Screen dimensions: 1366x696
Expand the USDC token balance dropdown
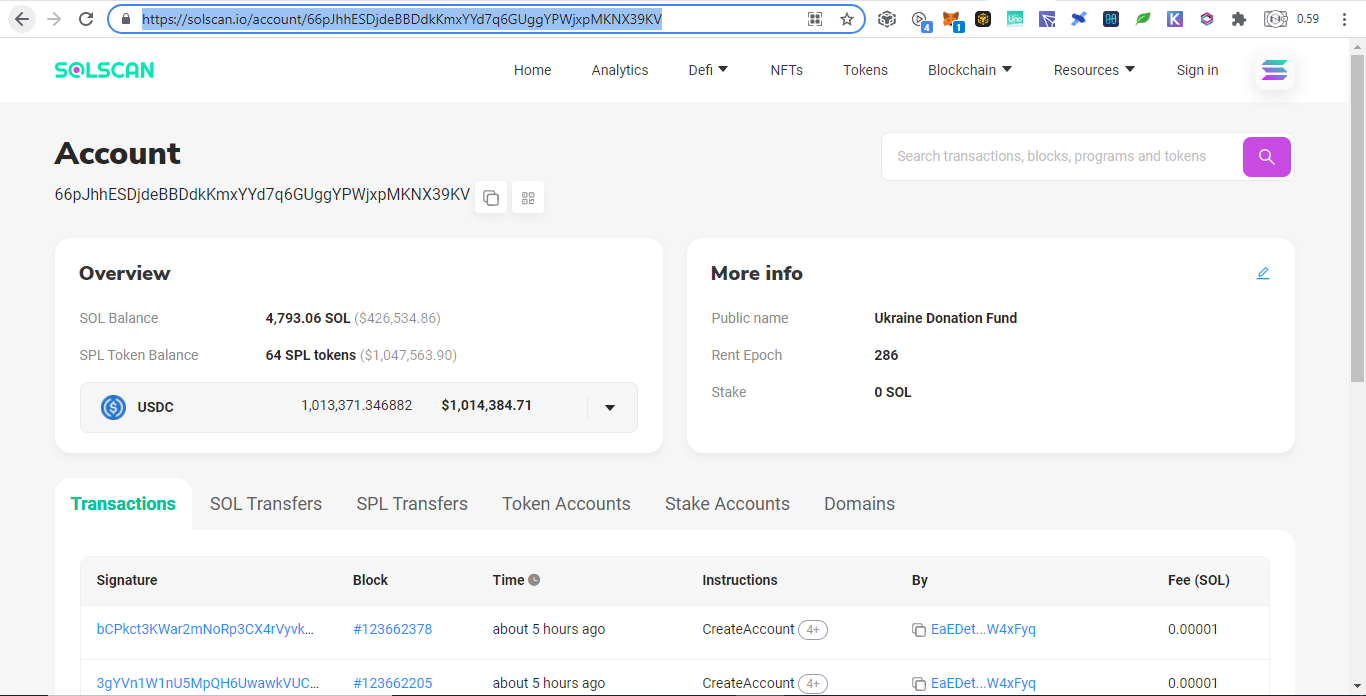click(610, 407)
